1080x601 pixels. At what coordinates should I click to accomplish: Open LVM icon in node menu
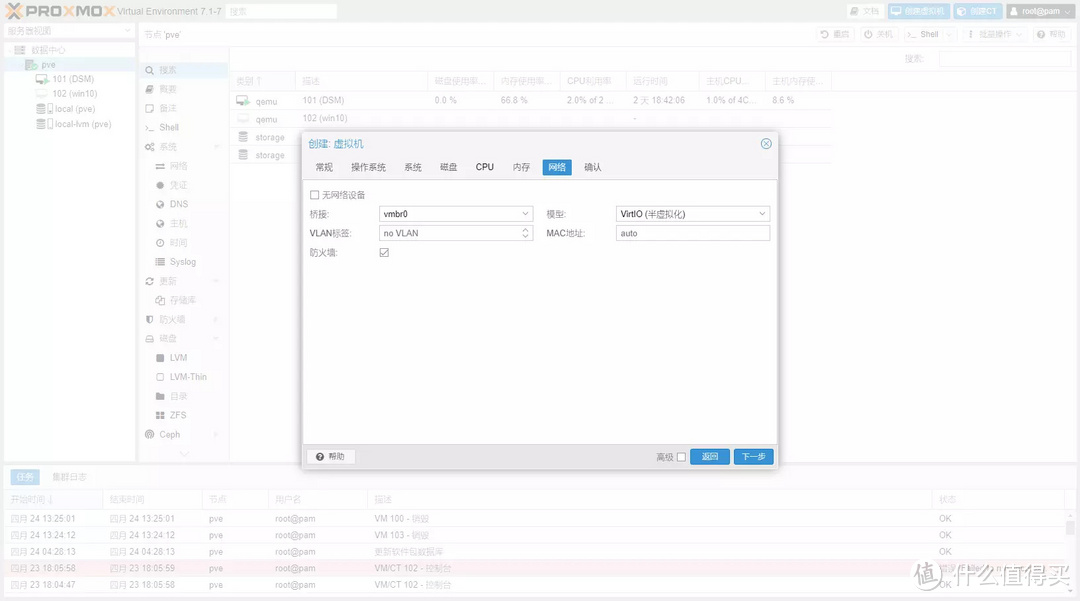pos(160,358)
